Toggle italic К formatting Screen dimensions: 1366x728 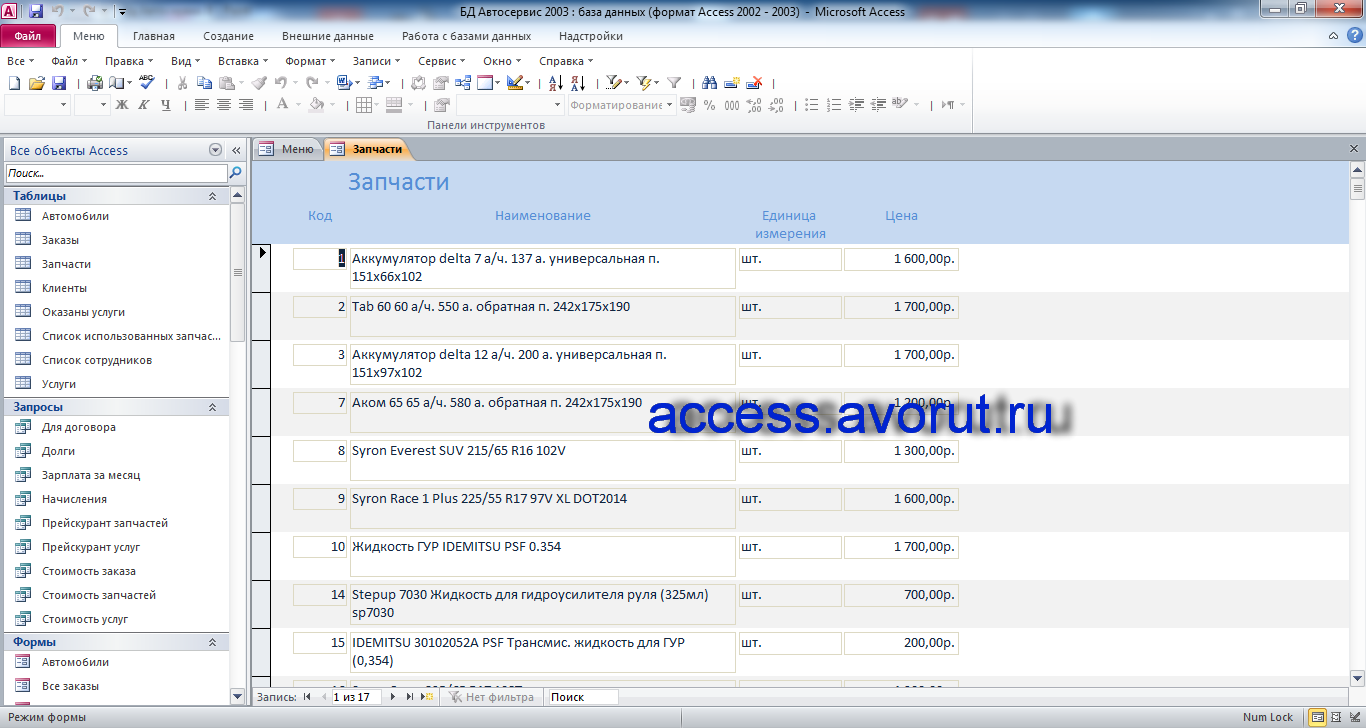click(x=143, y=104)
